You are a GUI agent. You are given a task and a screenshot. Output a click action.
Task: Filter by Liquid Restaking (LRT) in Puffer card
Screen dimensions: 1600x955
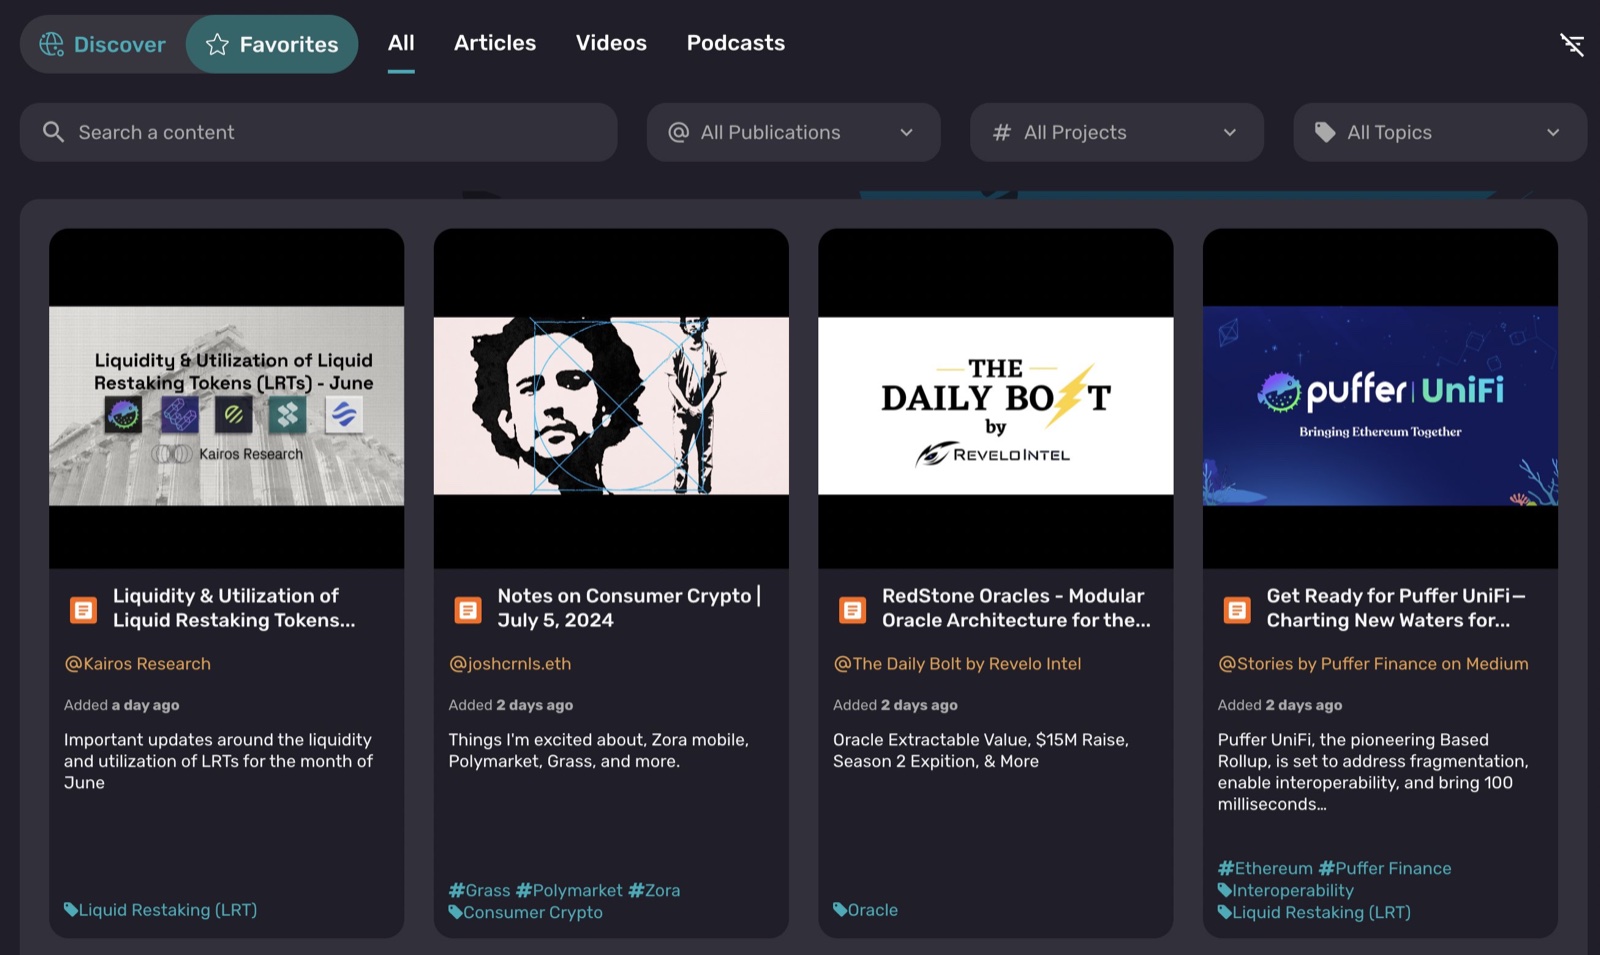click(x=1314, y=912)
